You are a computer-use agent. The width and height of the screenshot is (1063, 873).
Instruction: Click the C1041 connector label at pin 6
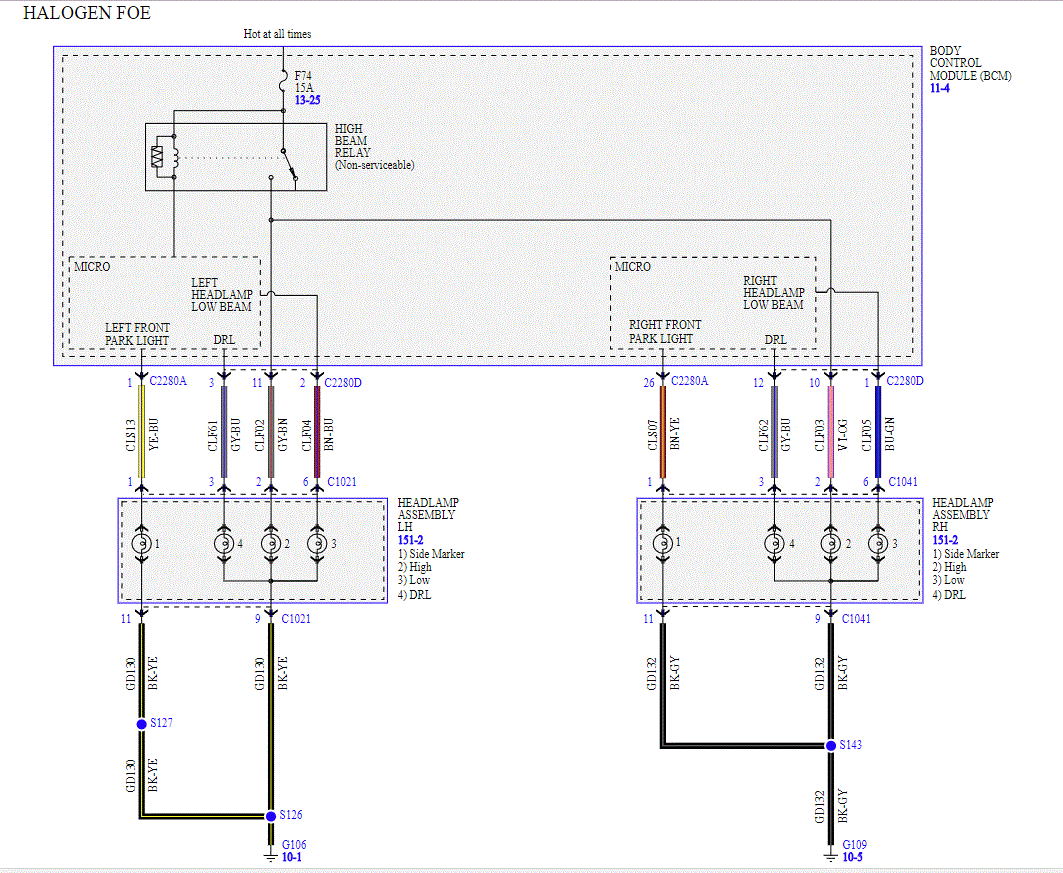click(903, 482)
